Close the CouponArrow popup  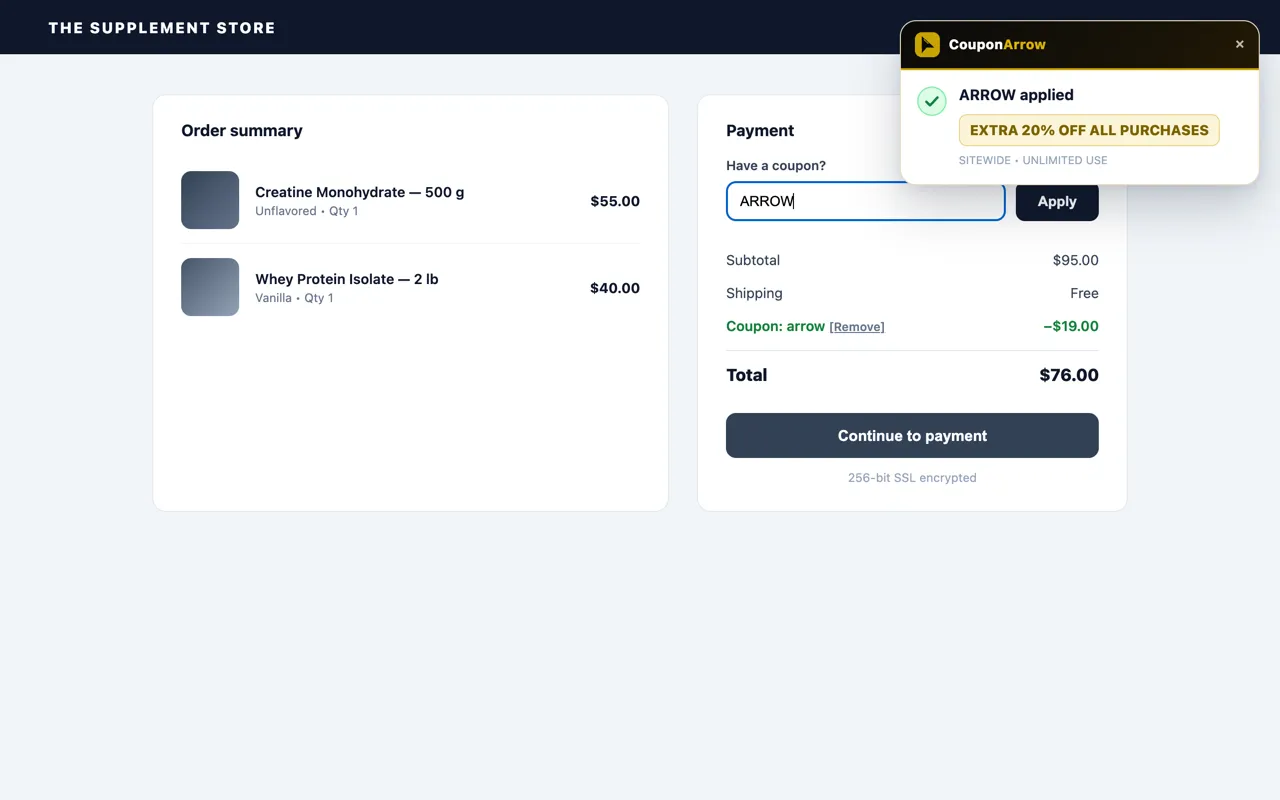coord(1240,44)
